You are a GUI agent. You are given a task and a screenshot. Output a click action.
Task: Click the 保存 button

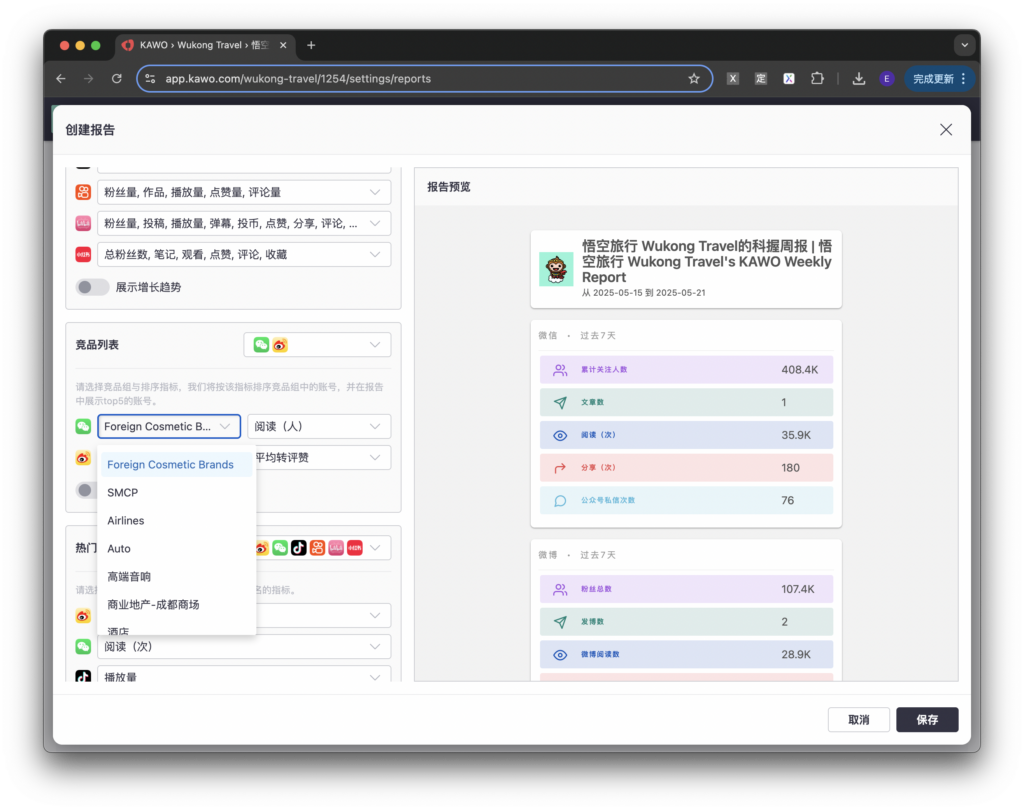pos(927,720)
